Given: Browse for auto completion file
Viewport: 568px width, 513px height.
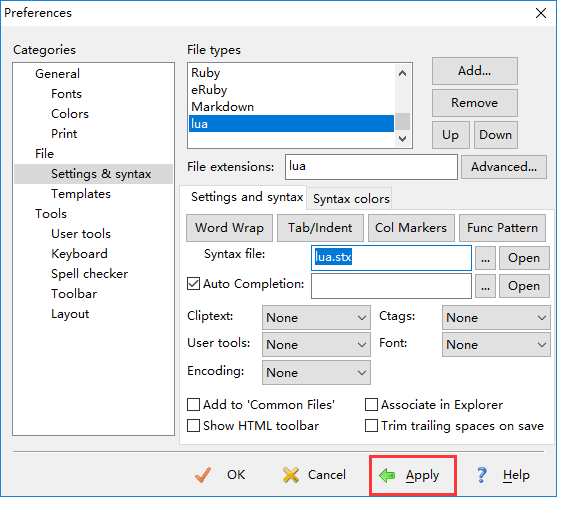Looking at the screenshot, I should pyautogui.click(x=485, y=286).
